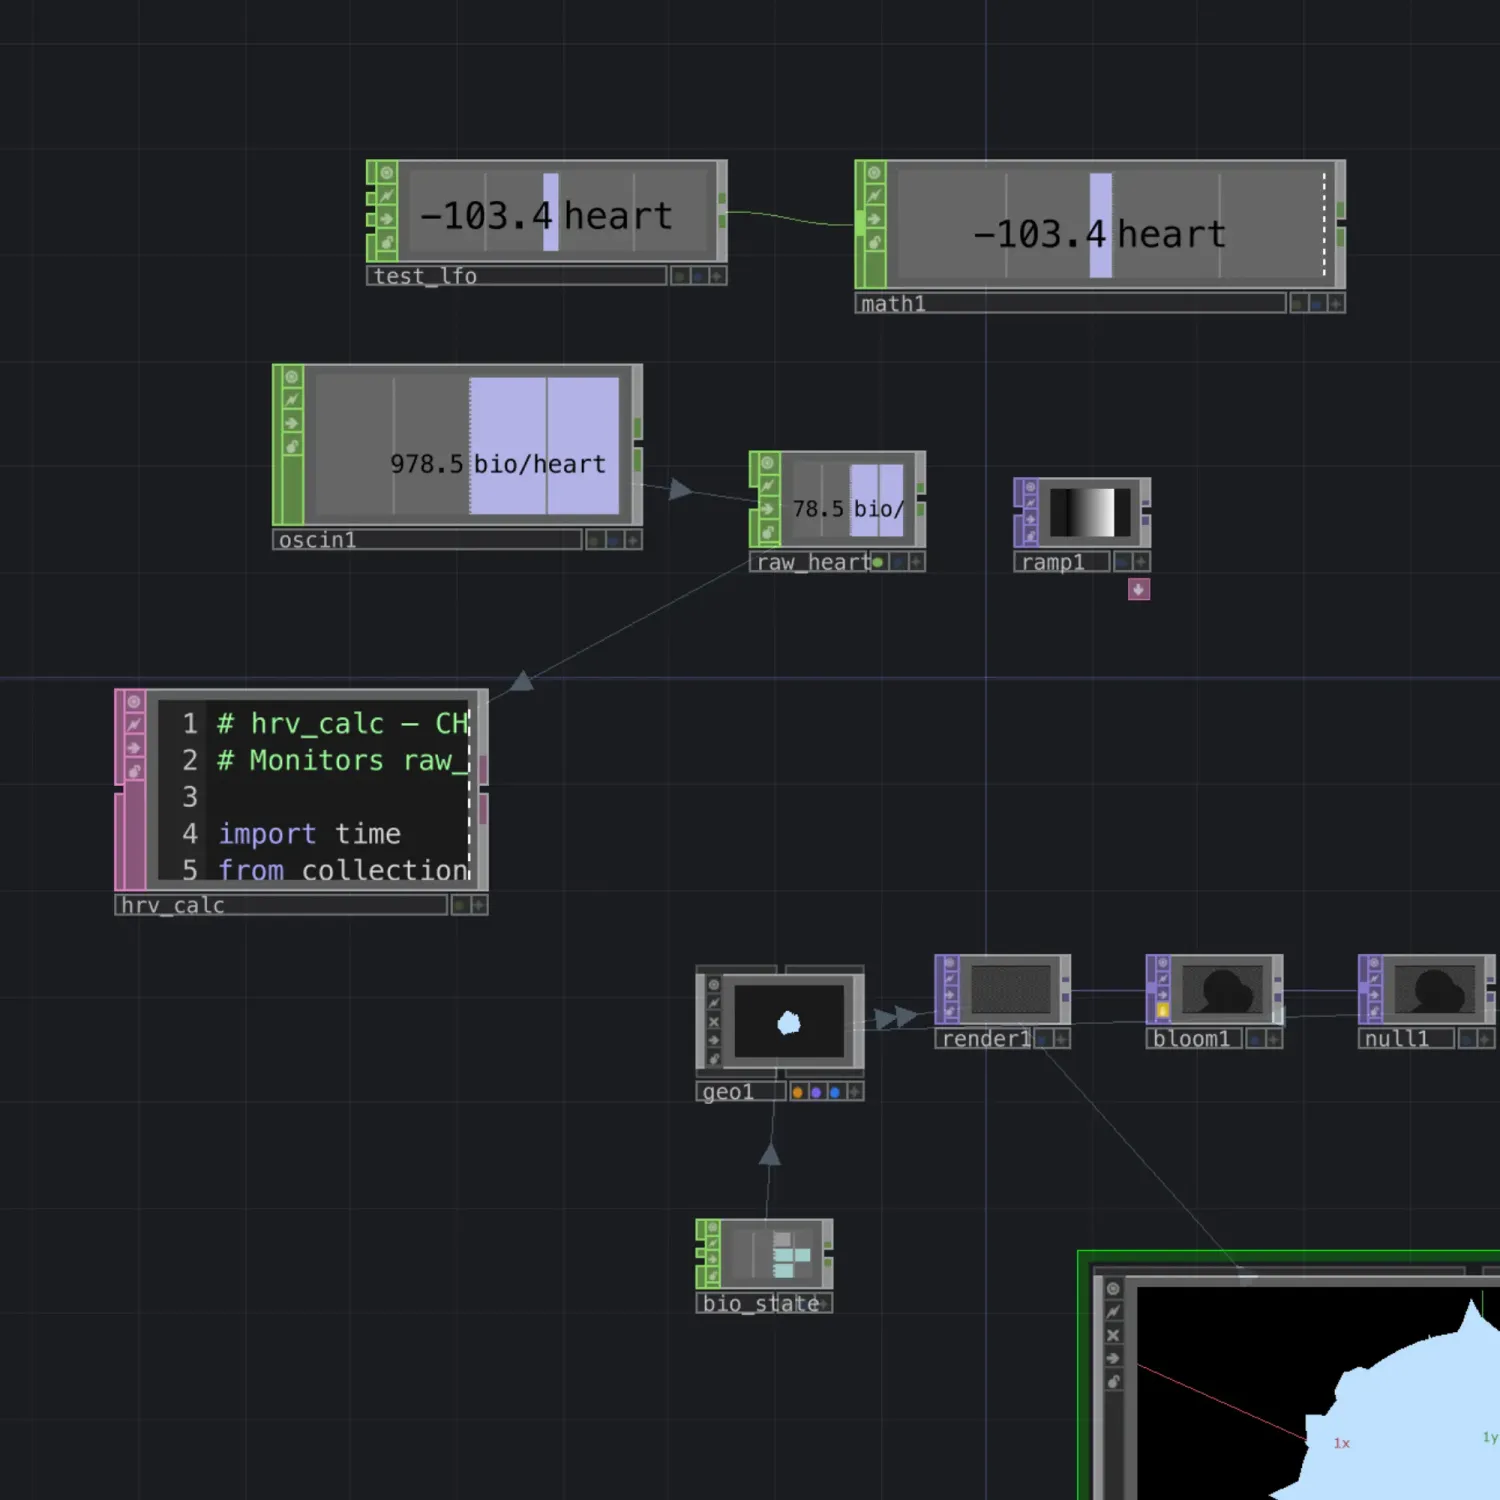The height and width of the screenshot is (1500, 1500).
Task: Lock the test_lfo node
Action: pyautogui.click(x=386, y=241)
